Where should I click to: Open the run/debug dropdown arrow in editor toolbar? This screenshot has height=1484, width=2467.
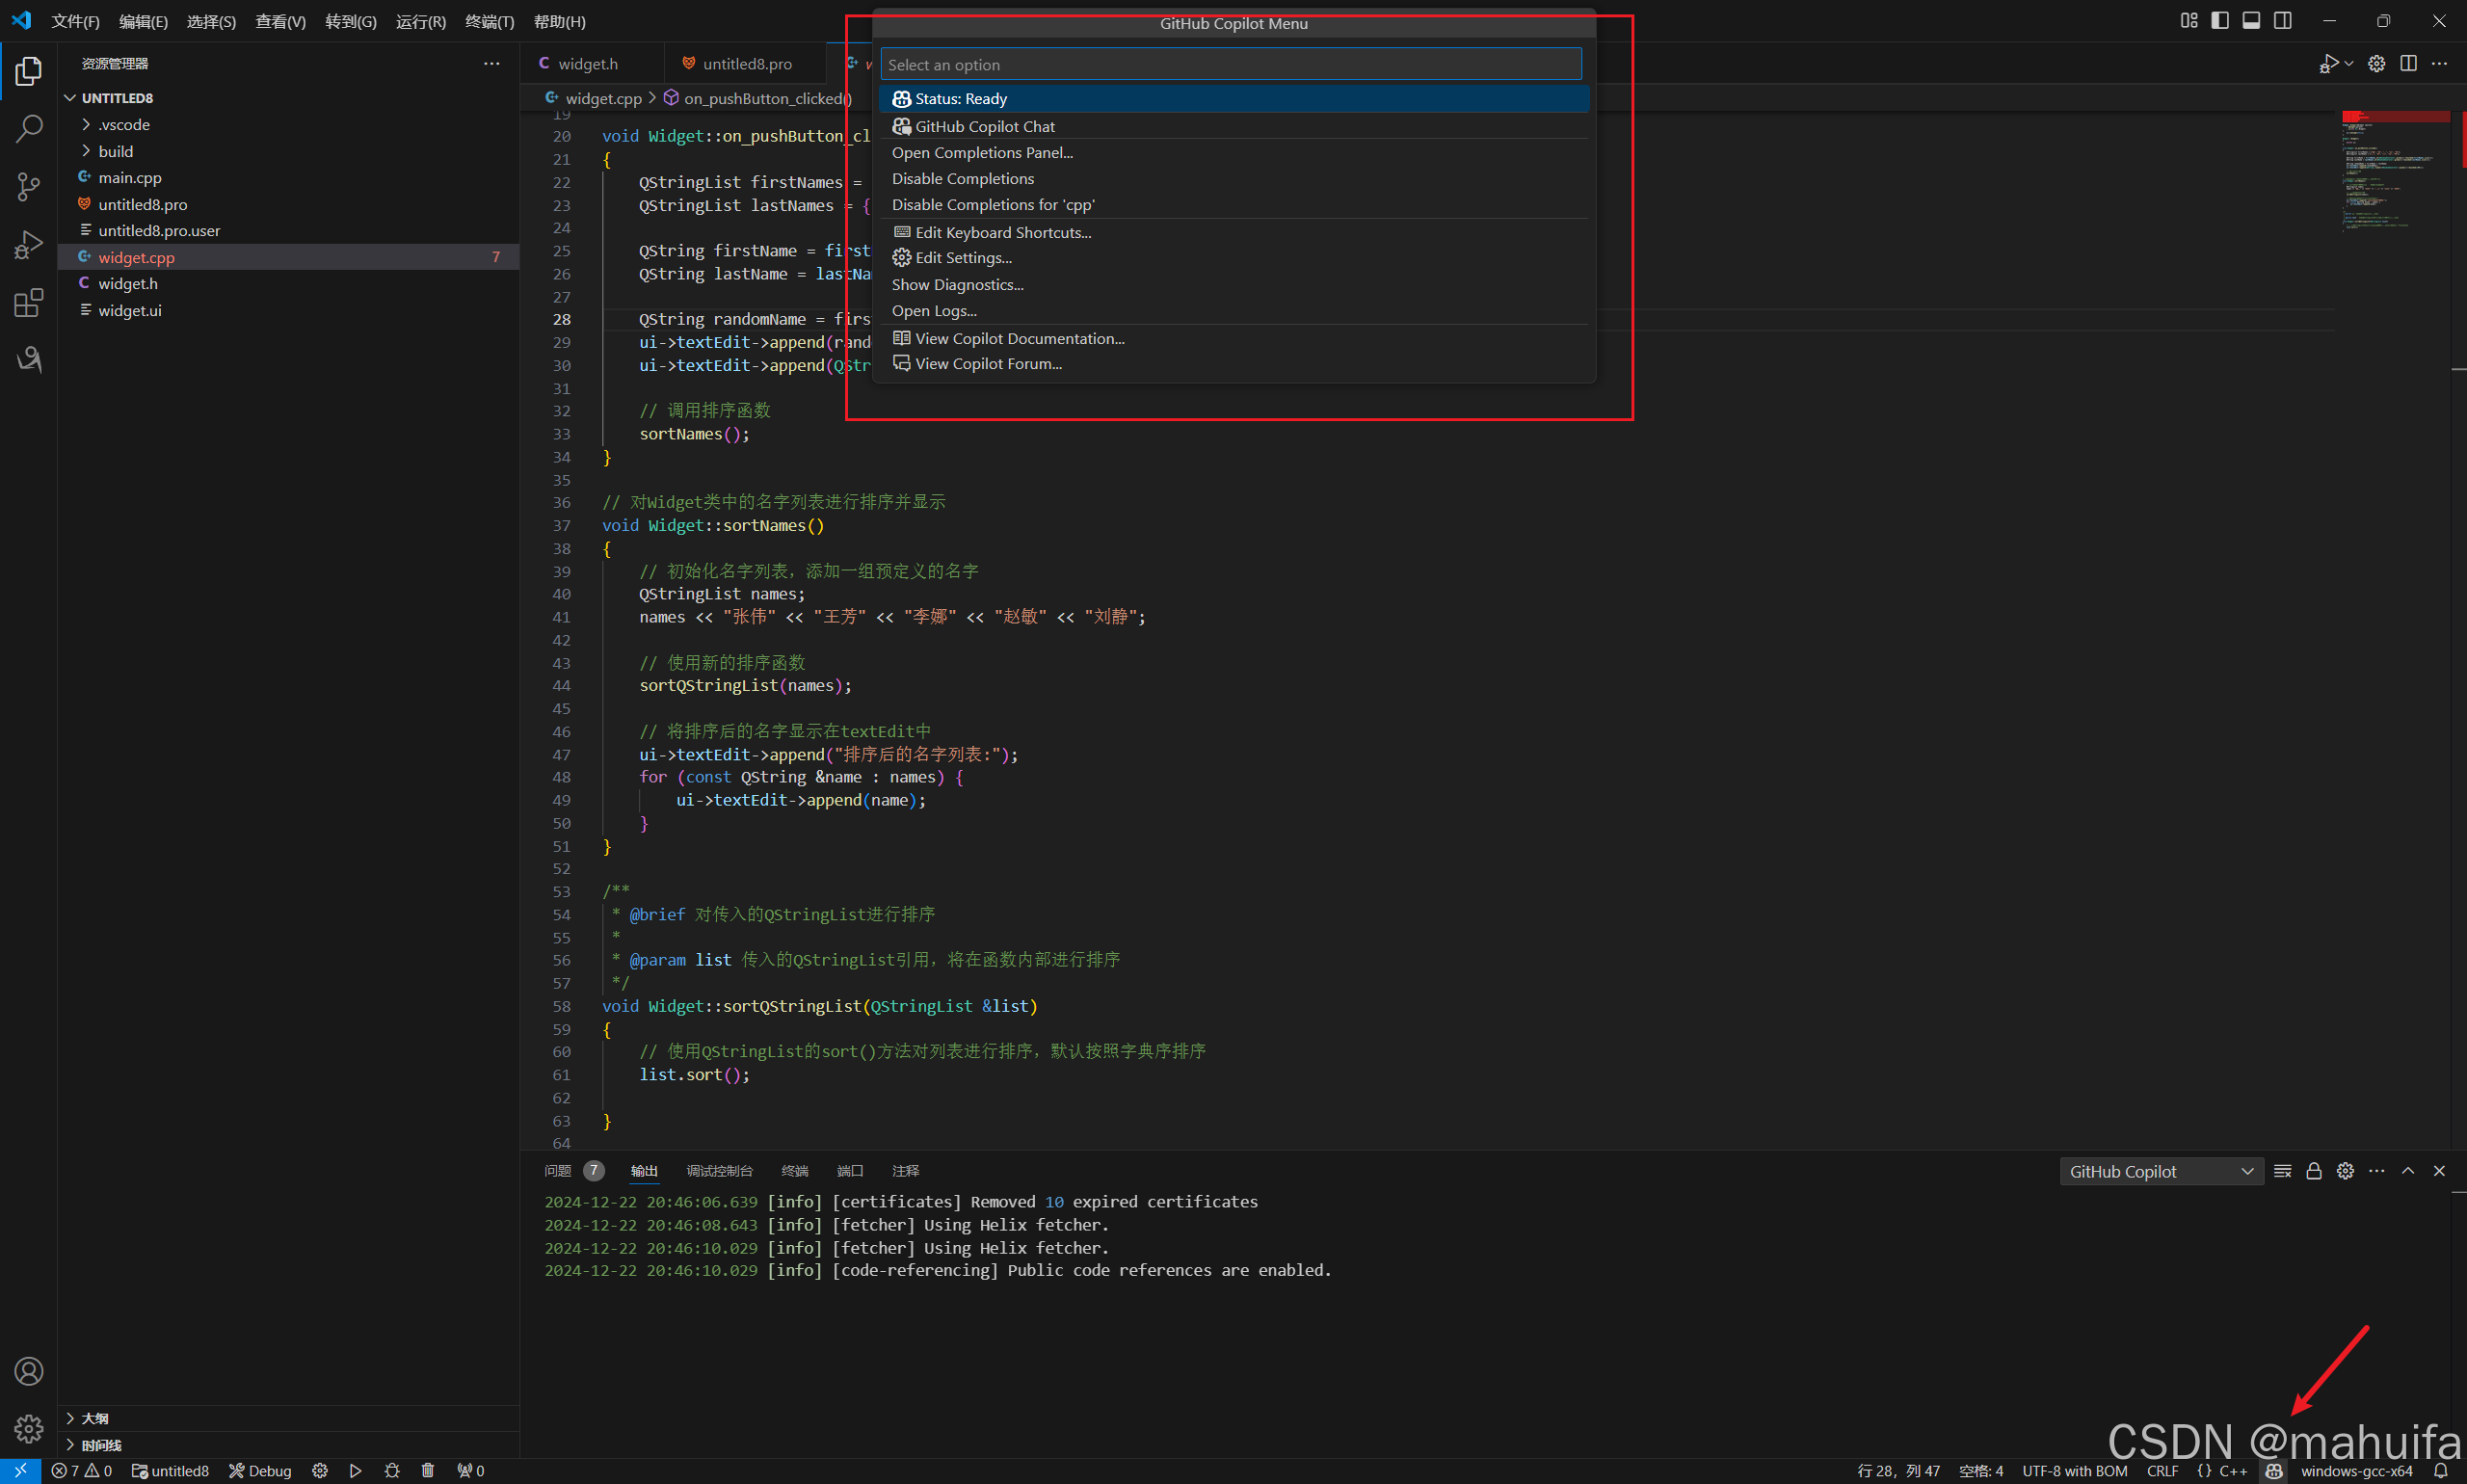tap(2349, 64)
